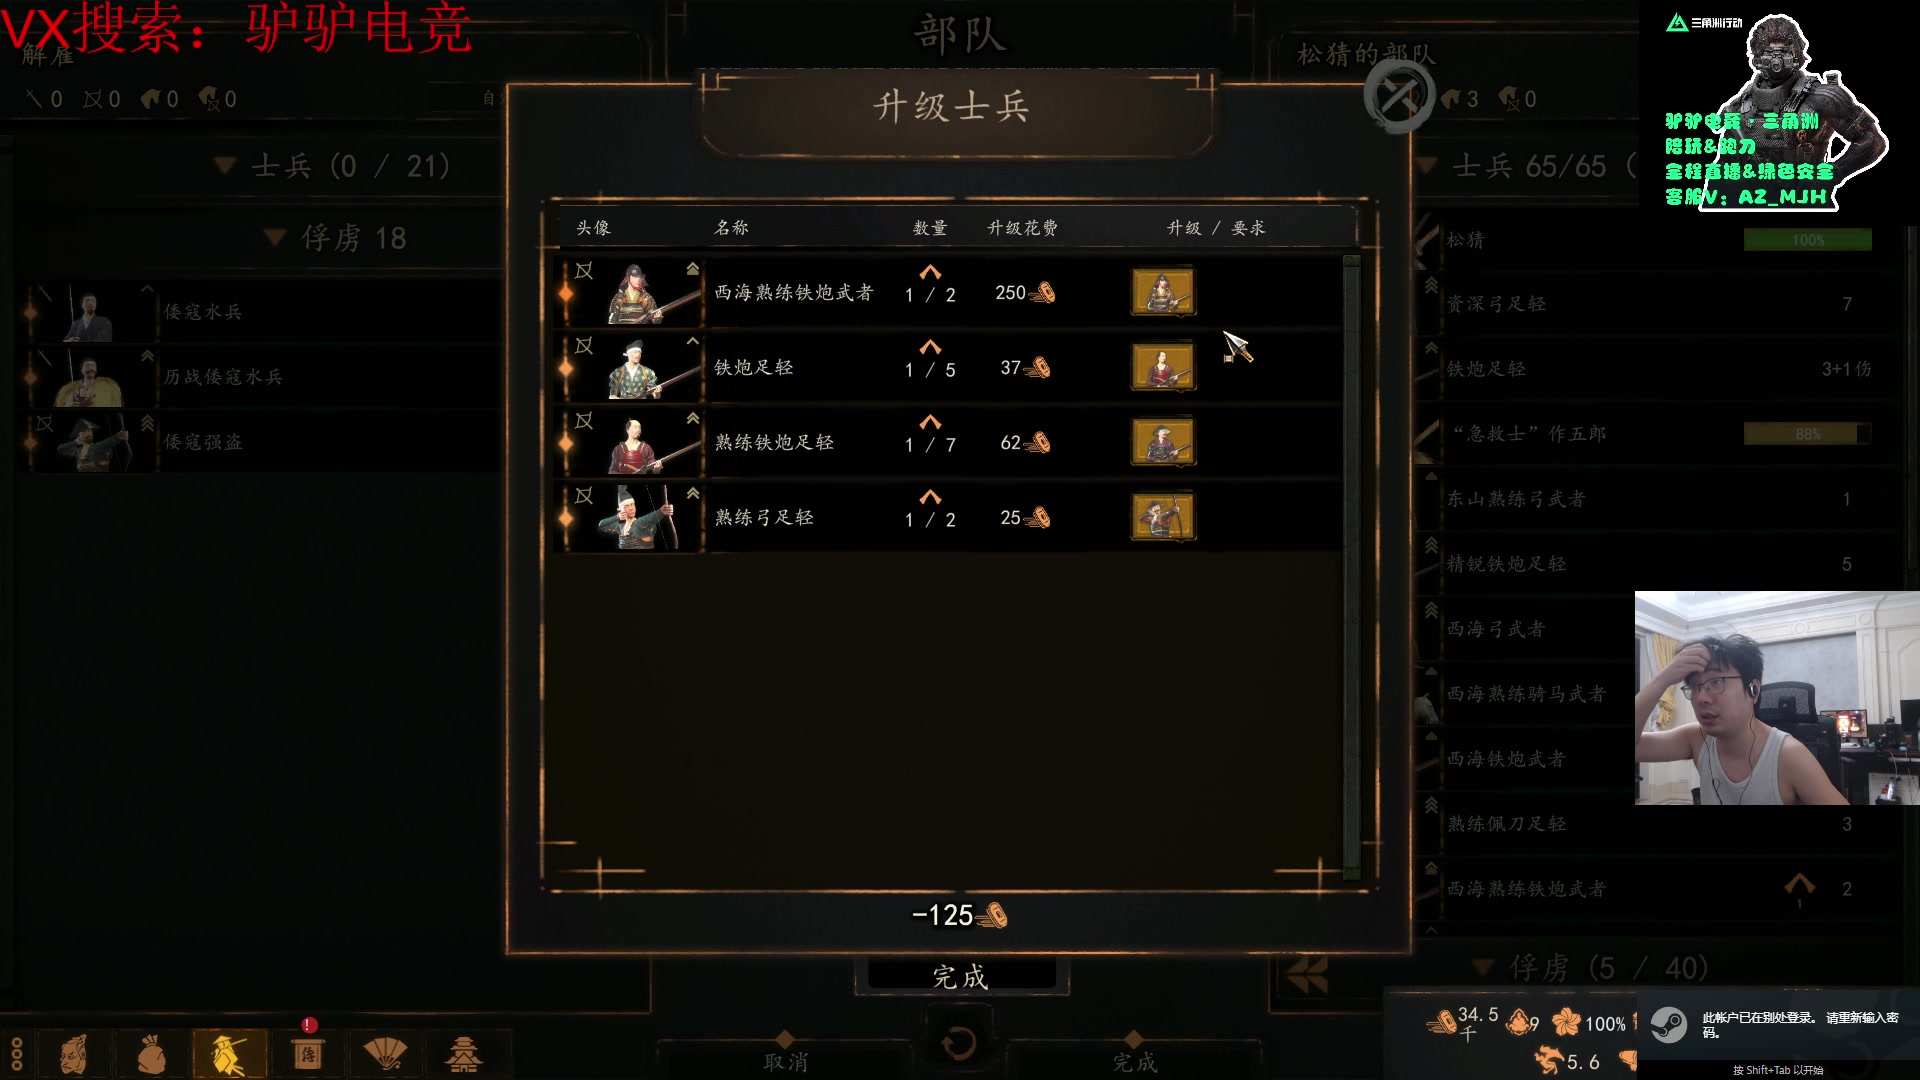The image size is (1920, 1080).
Task: Select archer upgrade icon for 熟练弓足轻
Action: pyautogui.click(x=1162, y=517)
